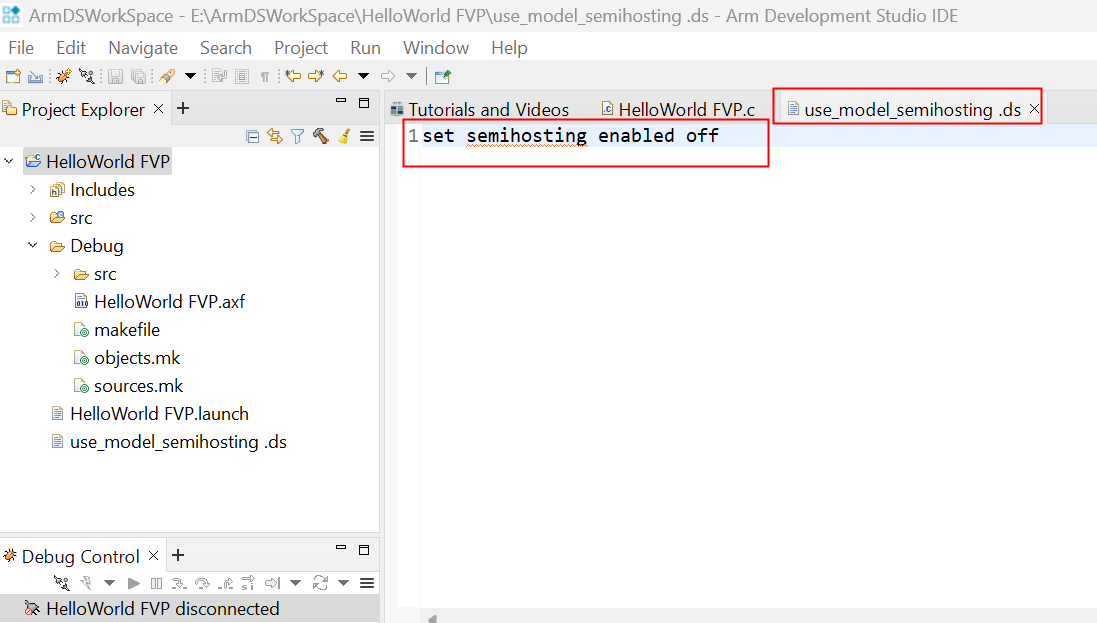Pin the editor with the pin icon

pyautogui.click(x=442, y=76)
